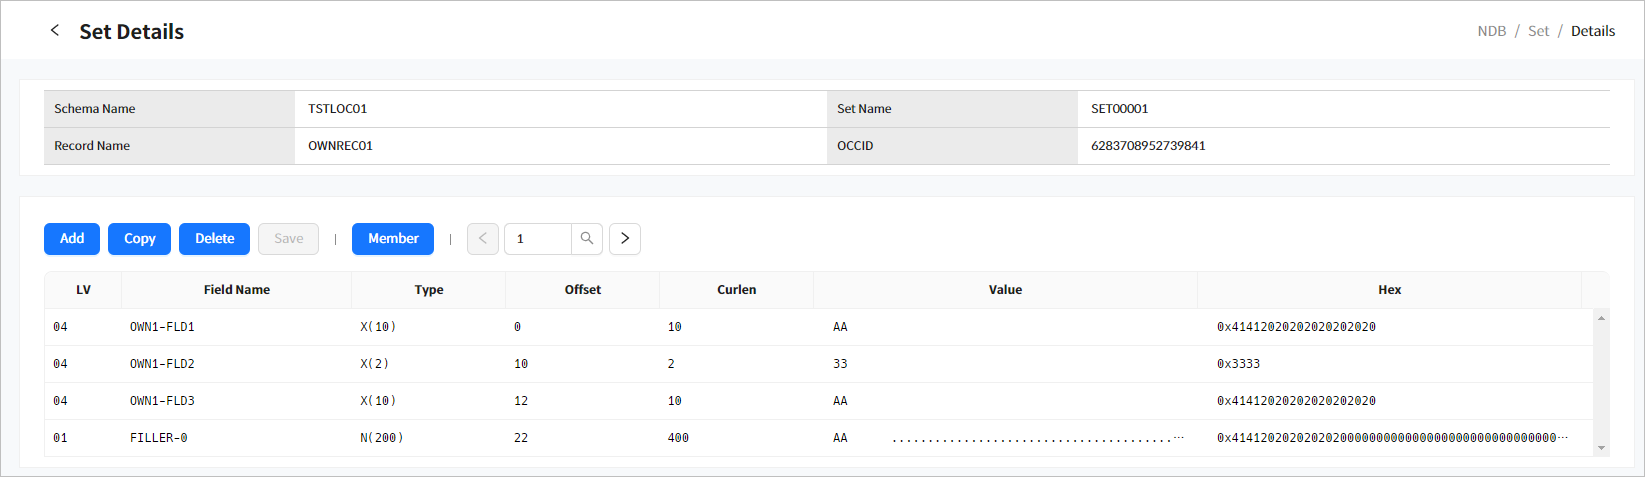Click the back arrow beside Set Details

click(55, 31)
